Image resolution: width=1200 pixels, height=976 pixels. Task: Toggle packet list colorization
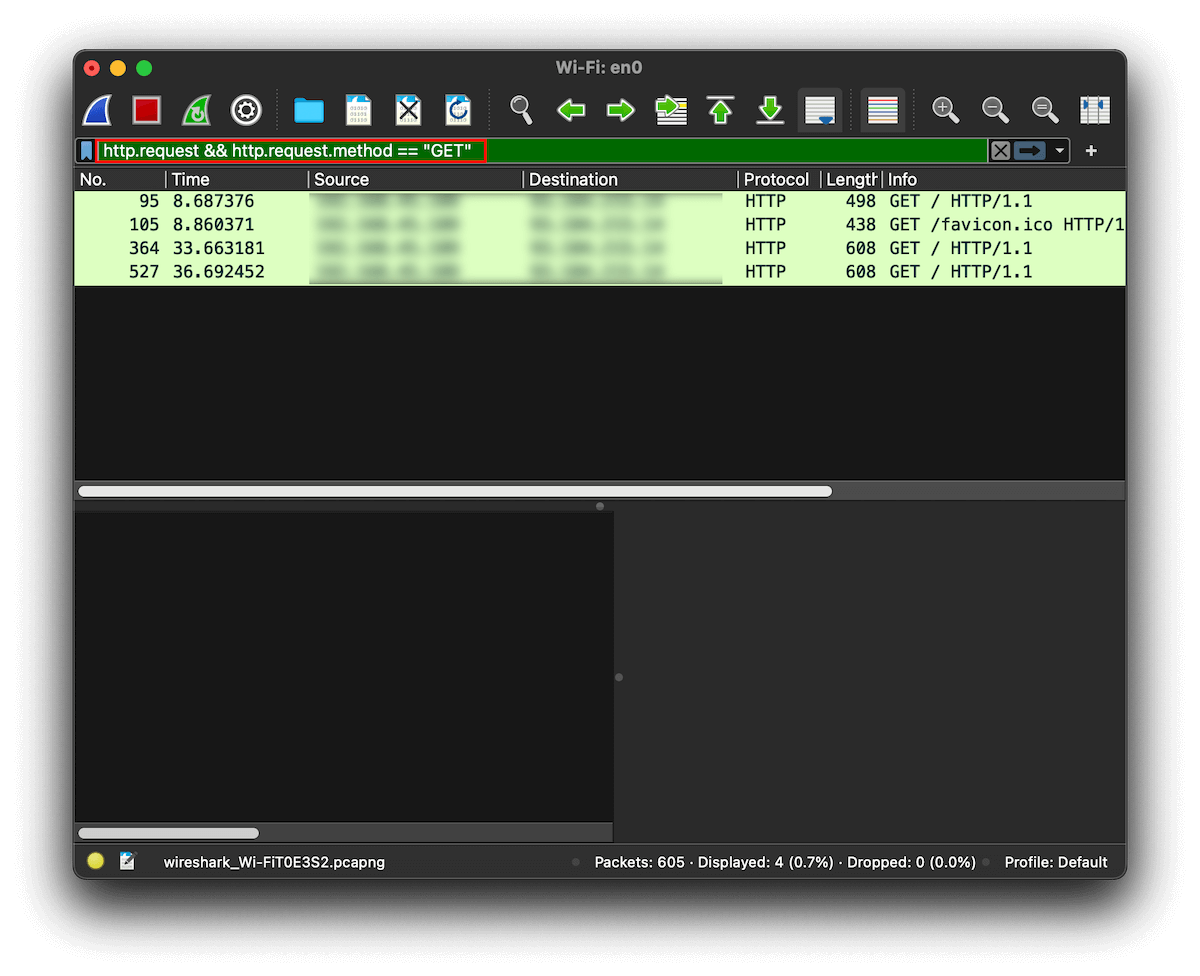[x=882, y=110]
